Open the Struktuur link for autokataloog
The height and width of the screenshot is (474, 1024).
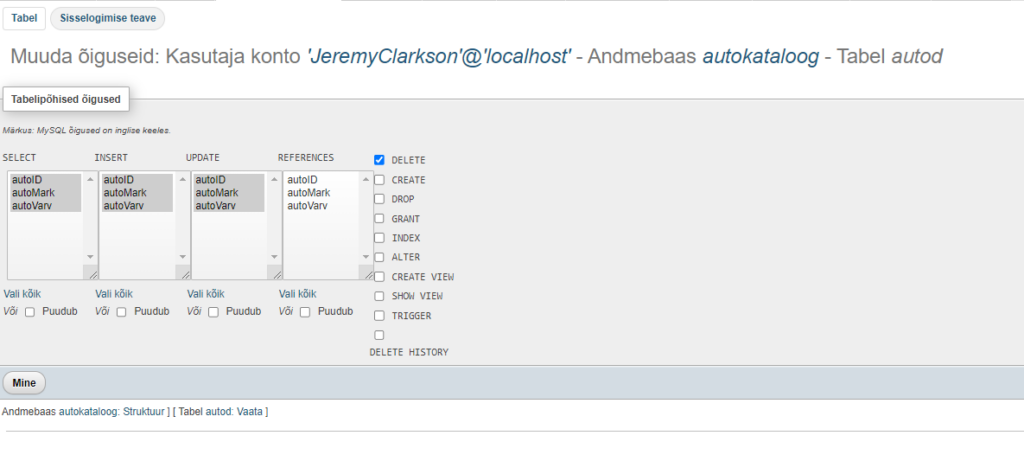pyautogui.click(x=143, y=412)
